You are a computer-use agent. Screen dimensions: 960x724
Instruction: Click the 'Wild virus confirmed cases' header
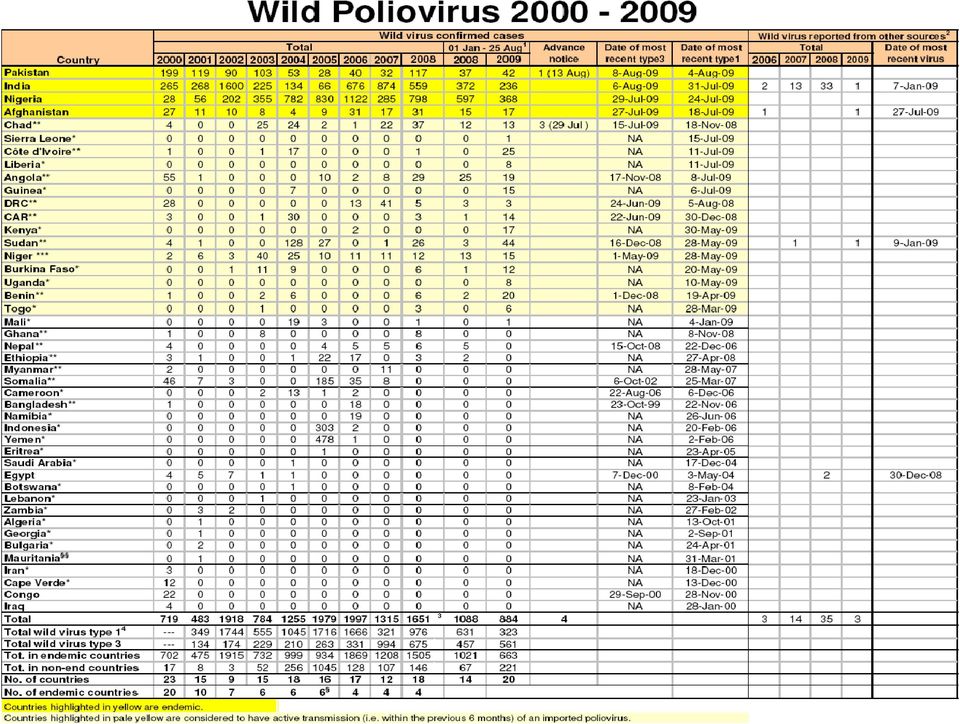coord(451,35)
